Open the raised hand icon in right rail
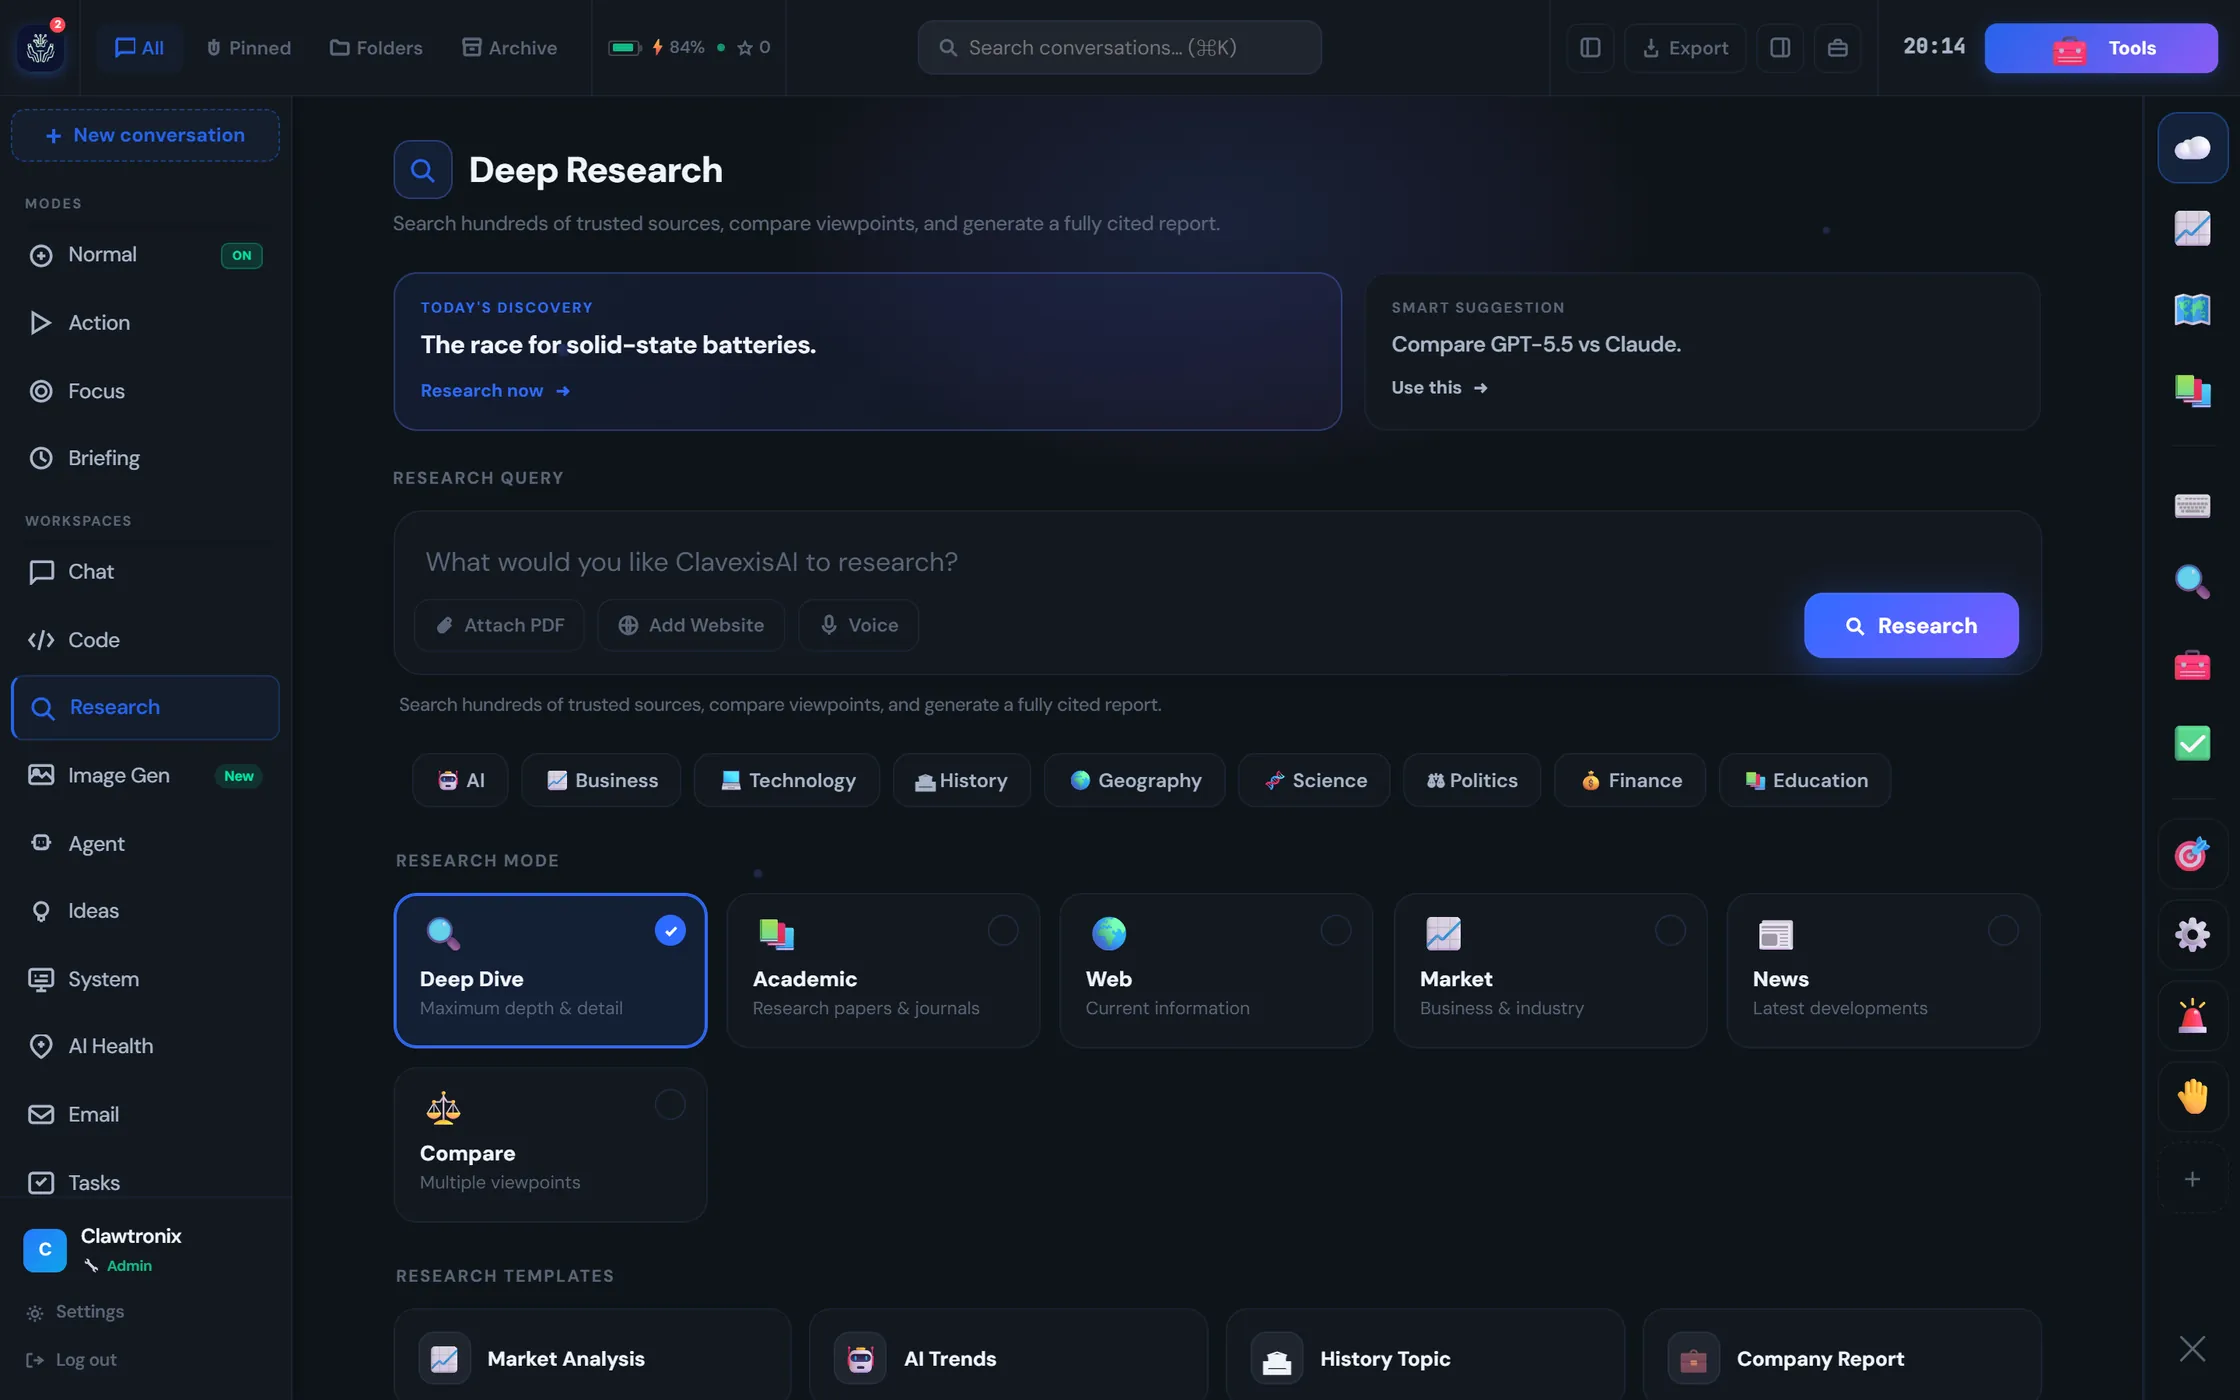This screenshot has height=1400, width=2240. tap(2192, 1097)
